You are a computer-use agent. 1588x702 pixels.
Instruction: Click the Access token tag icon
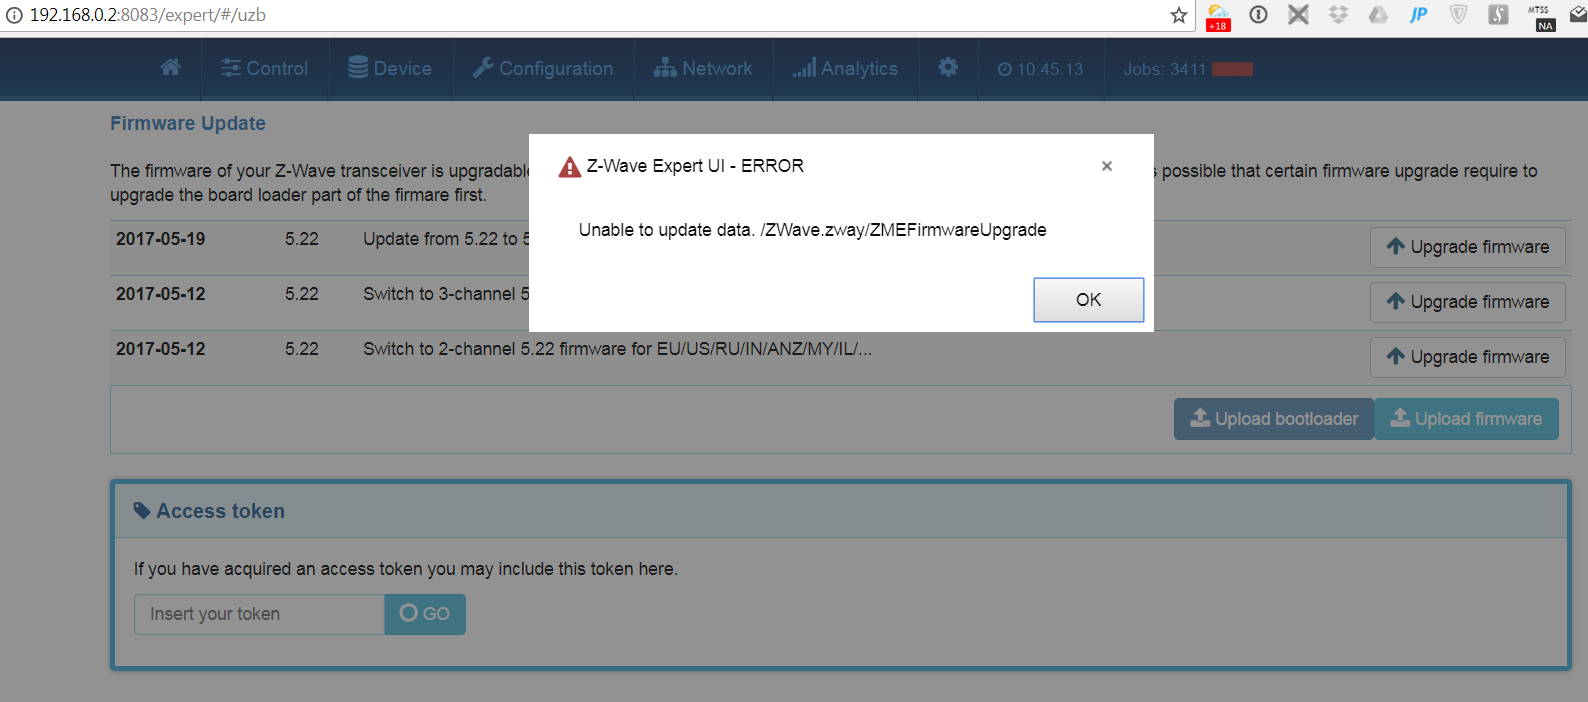[142, 511]
